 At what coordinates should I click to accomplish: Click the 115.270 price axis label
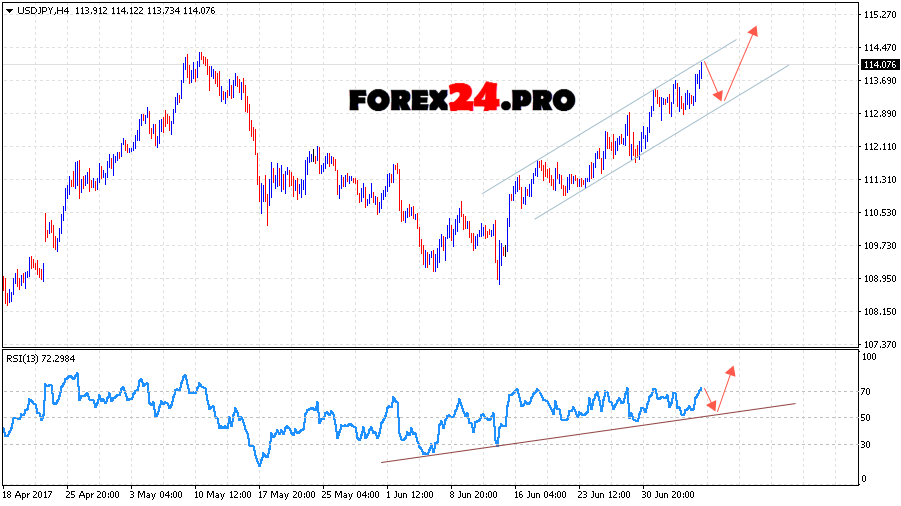(x=878, y=15)
